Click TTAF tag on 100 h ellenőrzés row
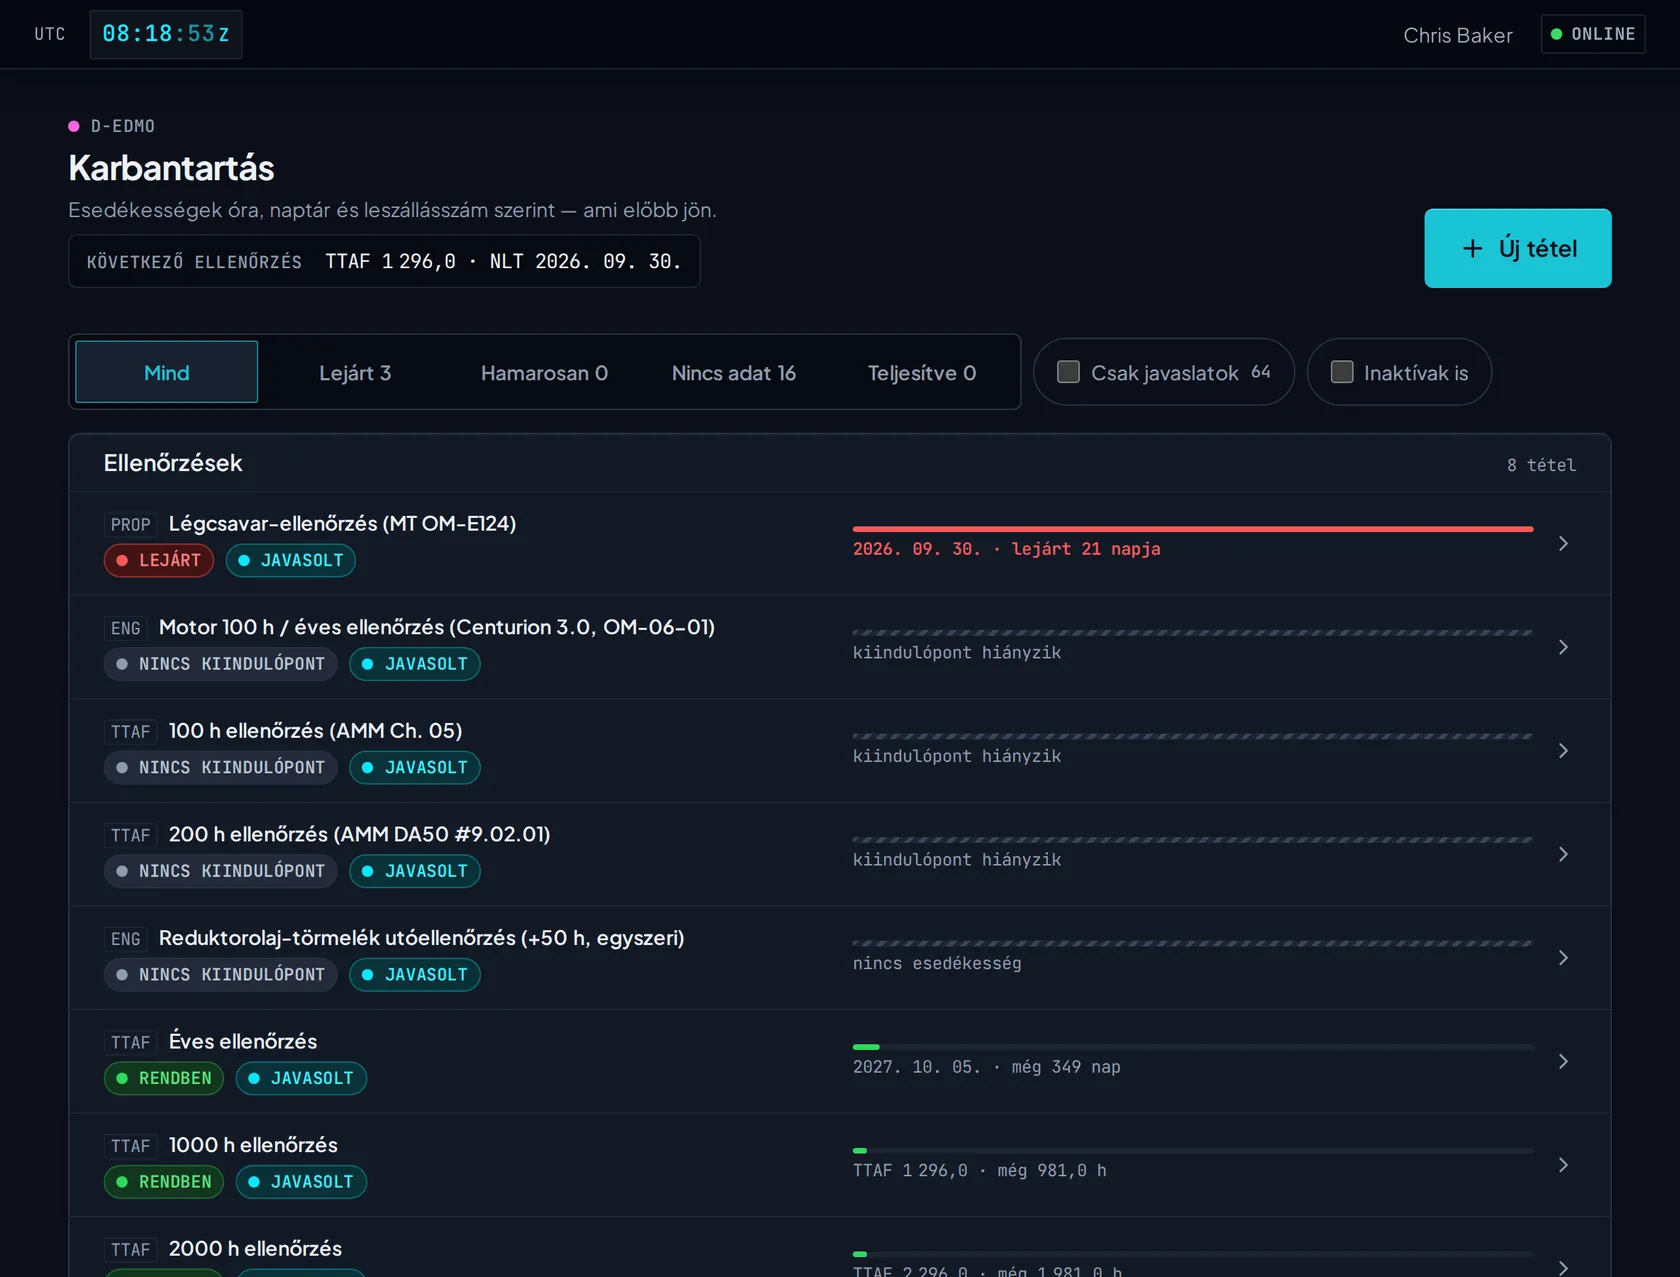 tap(130, 732)
